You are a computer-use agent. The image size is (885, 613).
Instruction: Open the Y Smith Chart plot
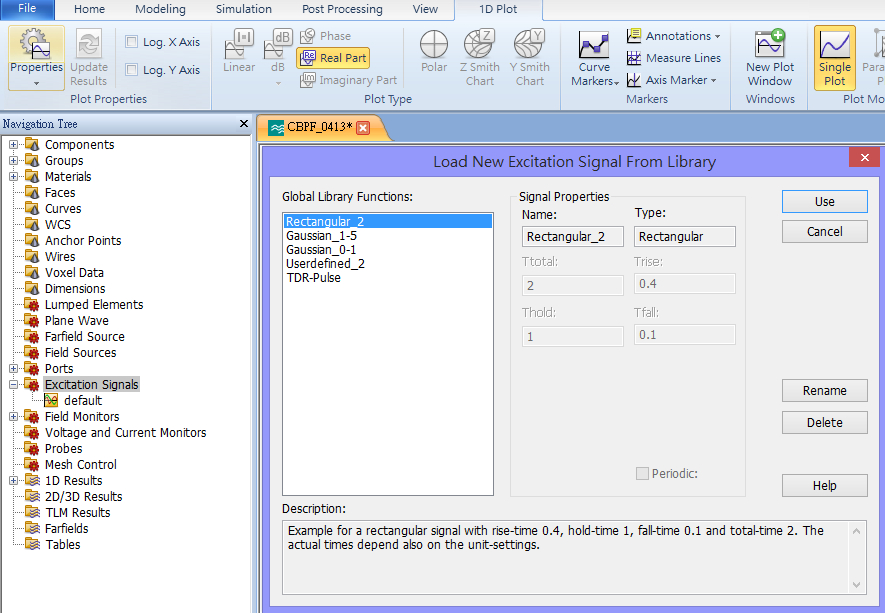click(529, 58)
